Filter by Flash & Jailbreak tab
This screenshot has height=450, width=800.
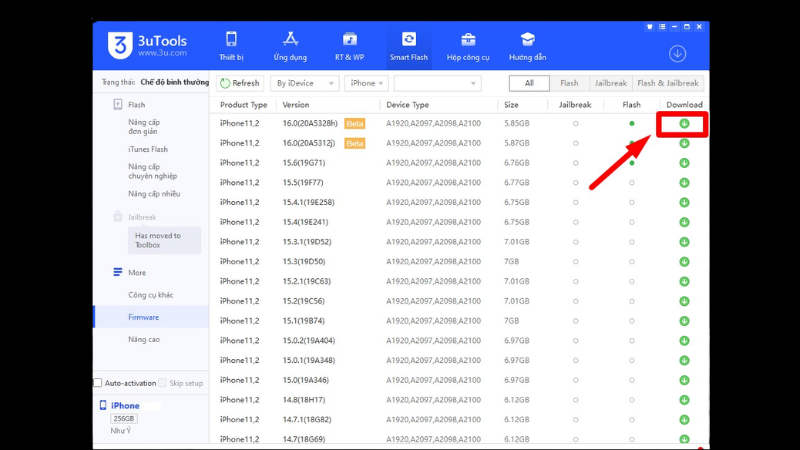668,83
